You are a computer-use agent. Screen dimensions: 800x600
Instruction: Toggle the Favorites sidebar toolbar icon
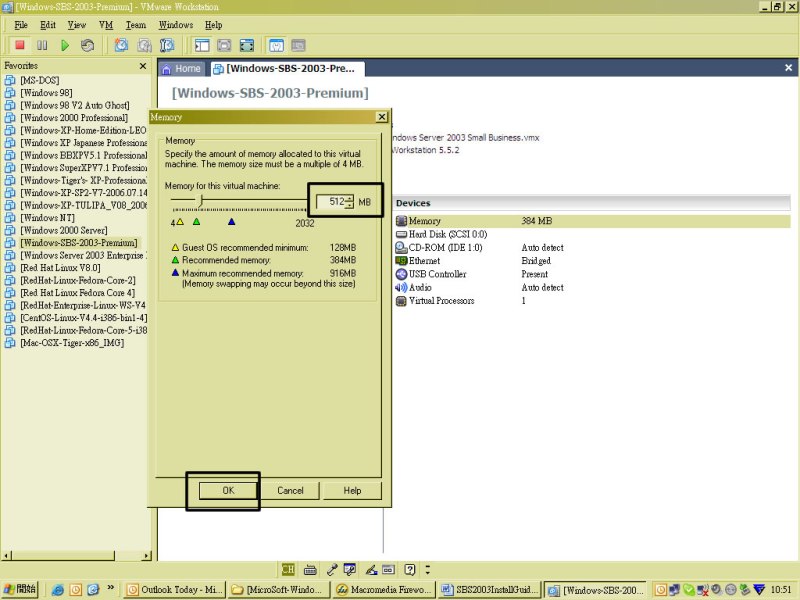[x=202, y=45]
